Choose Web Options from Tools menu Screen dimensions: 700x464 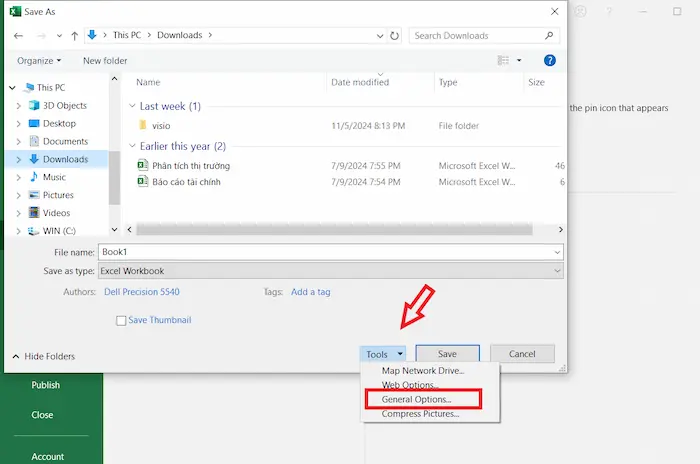pos(410,385)
